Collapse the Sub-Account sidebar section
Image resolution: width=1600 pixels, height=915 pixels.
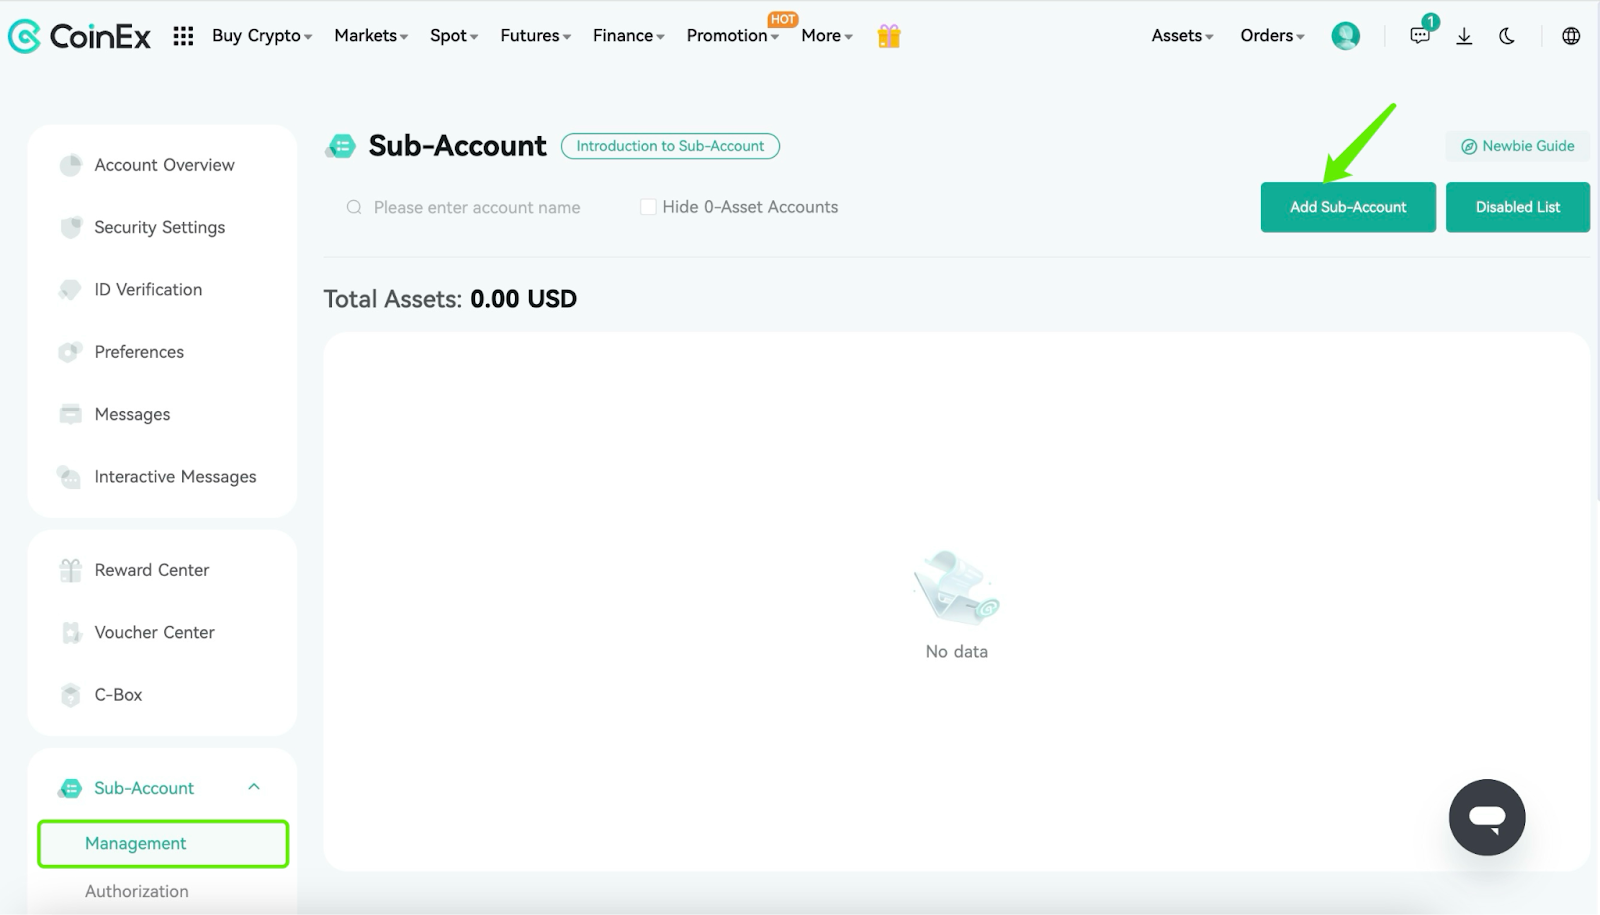pos(254,787)
